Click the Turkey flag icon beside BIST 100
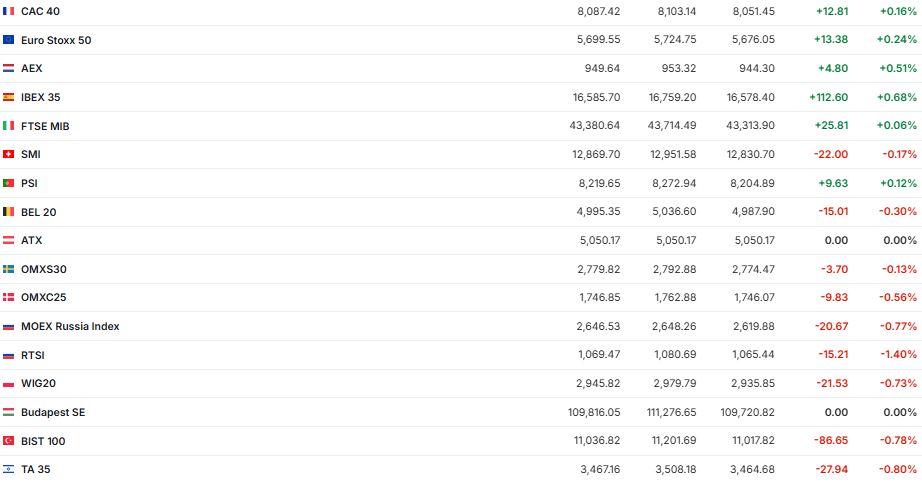Viewport: 922px width, 483px height. 9,441
